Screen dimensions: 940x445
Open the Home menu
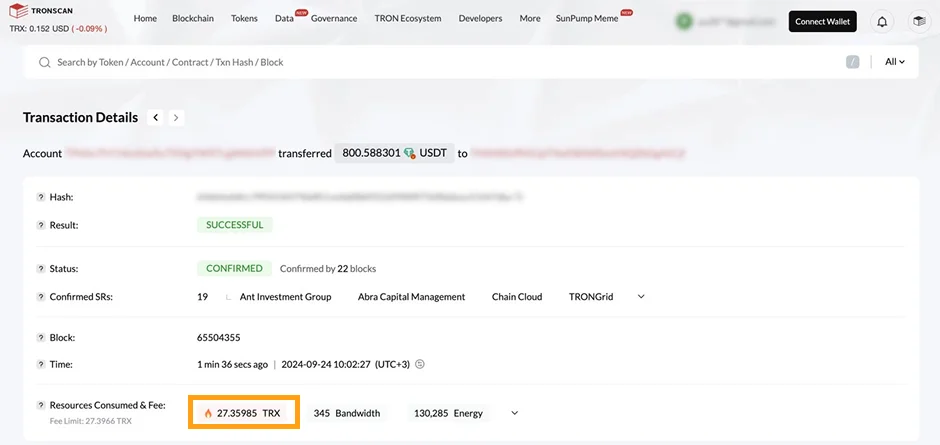145,19
